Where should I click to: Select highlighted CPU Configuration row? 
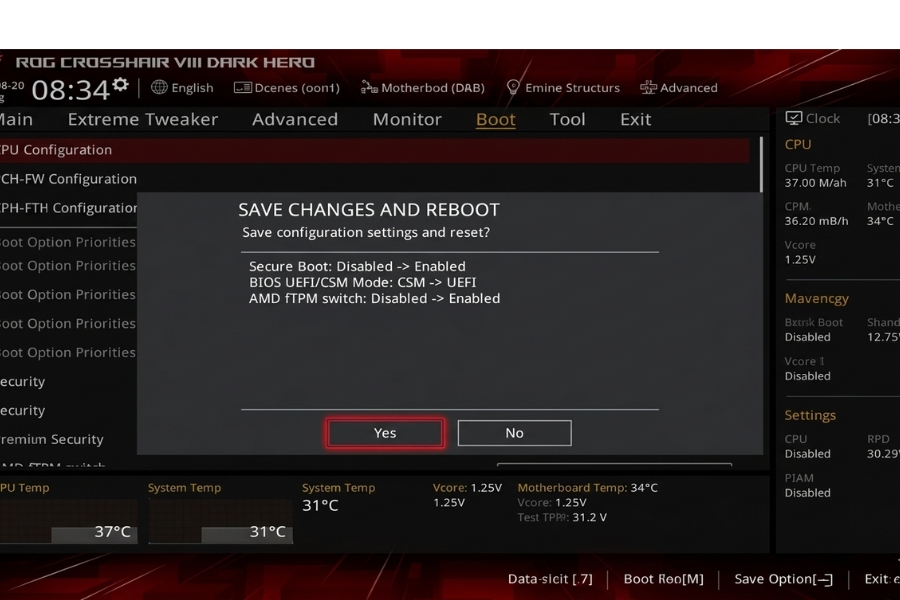click(x=374, y=150)
